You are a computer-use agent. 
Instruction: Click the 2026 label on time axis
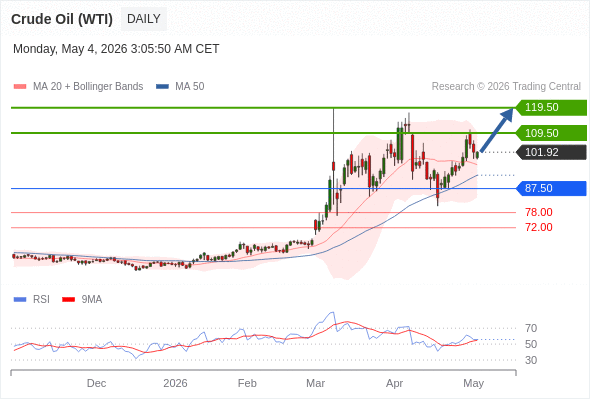(x=175, y=383)
